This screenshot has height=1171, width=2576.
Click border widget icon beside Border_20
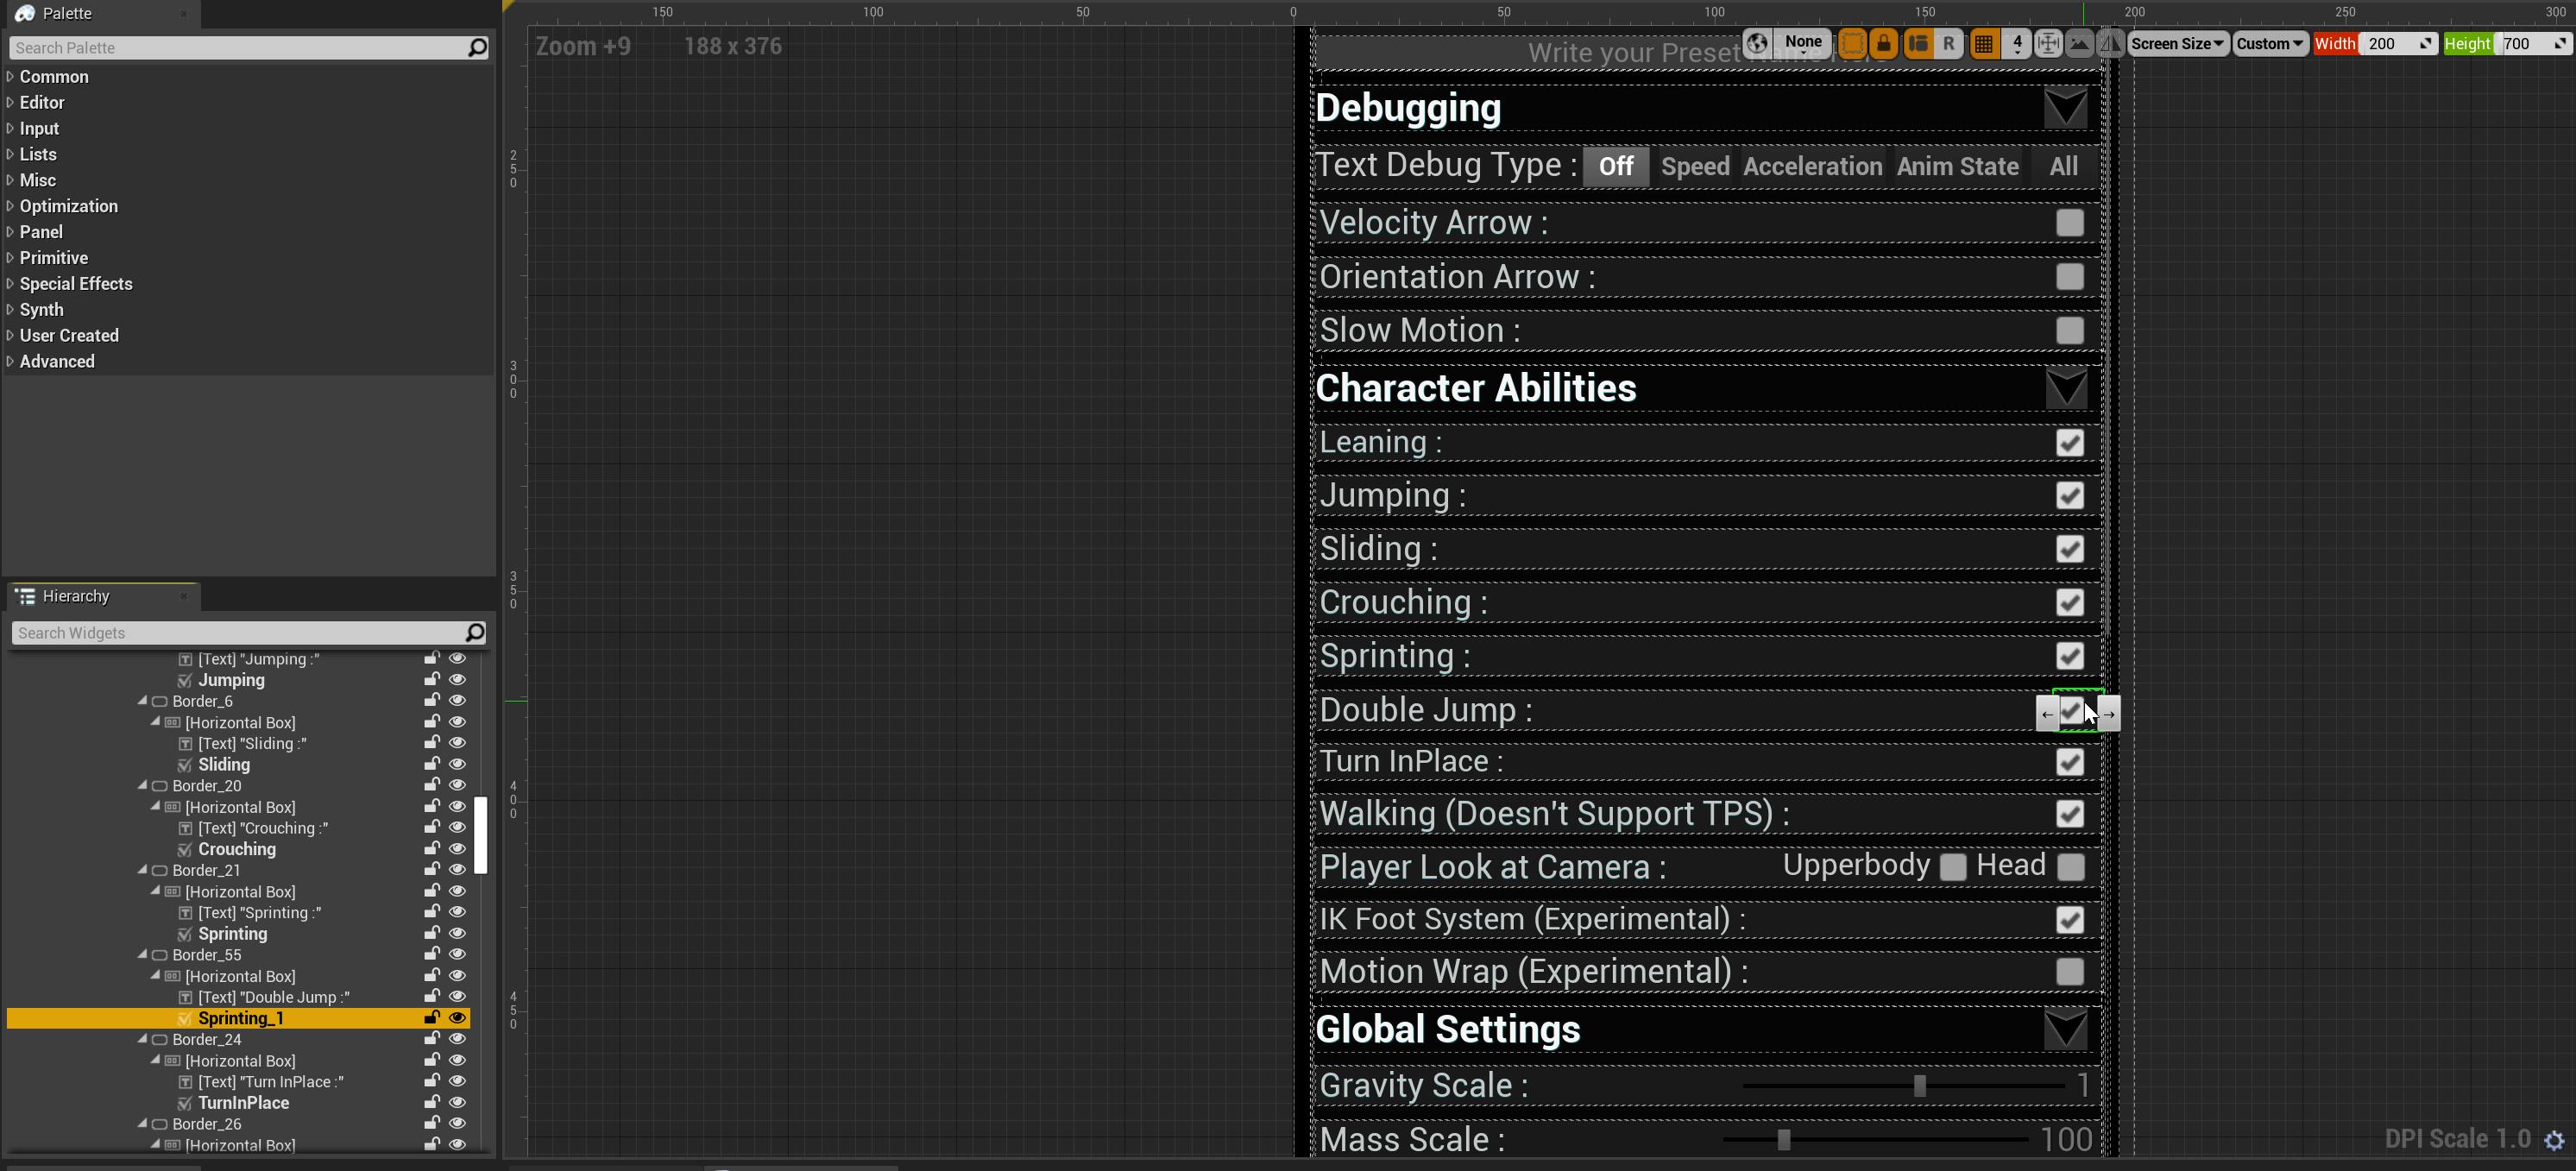pyautogui.click(x=159, y=786)
